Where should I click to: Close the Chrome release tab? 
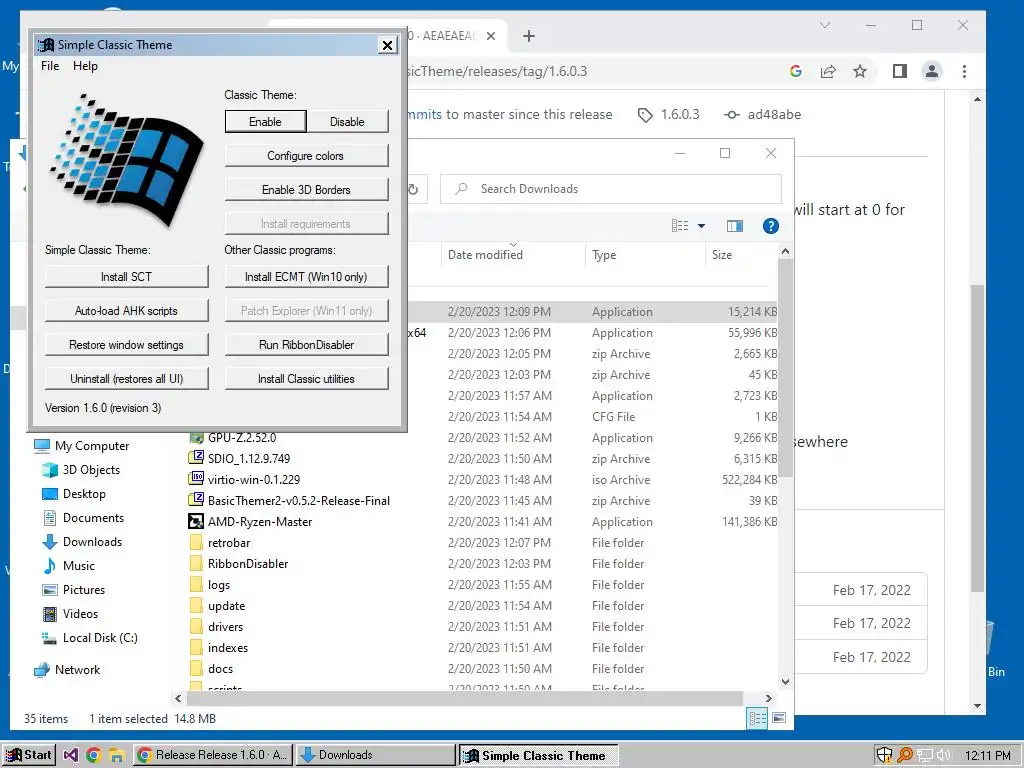coord(491,36)
